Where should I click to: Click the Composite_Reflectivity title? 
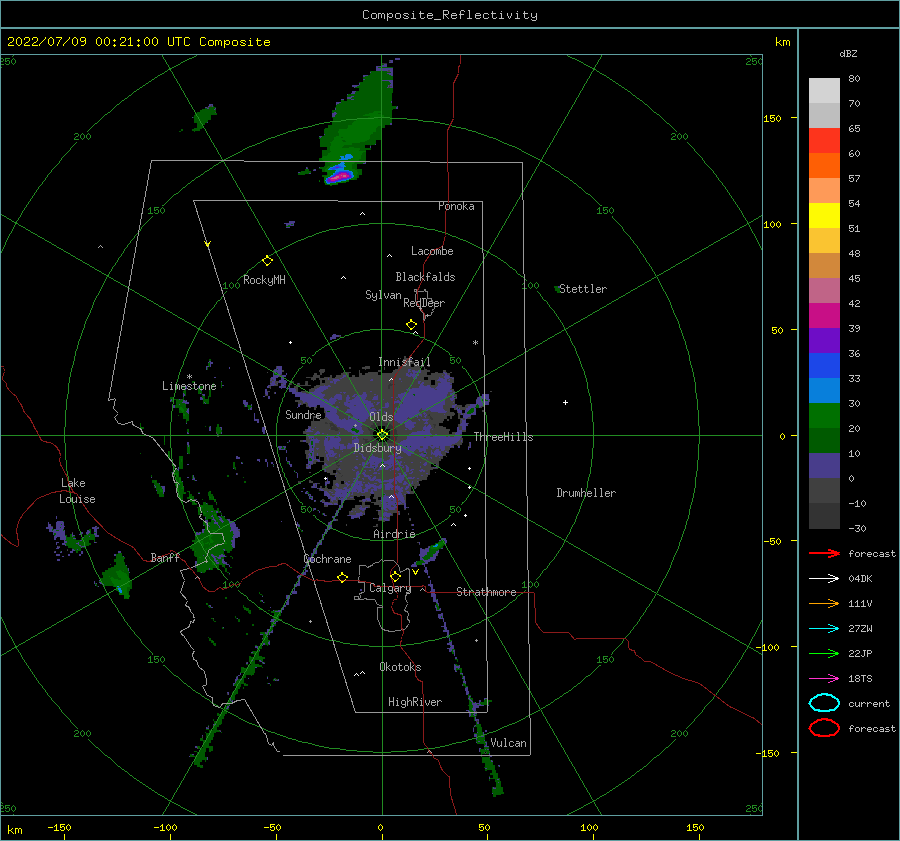coord(450,15)
